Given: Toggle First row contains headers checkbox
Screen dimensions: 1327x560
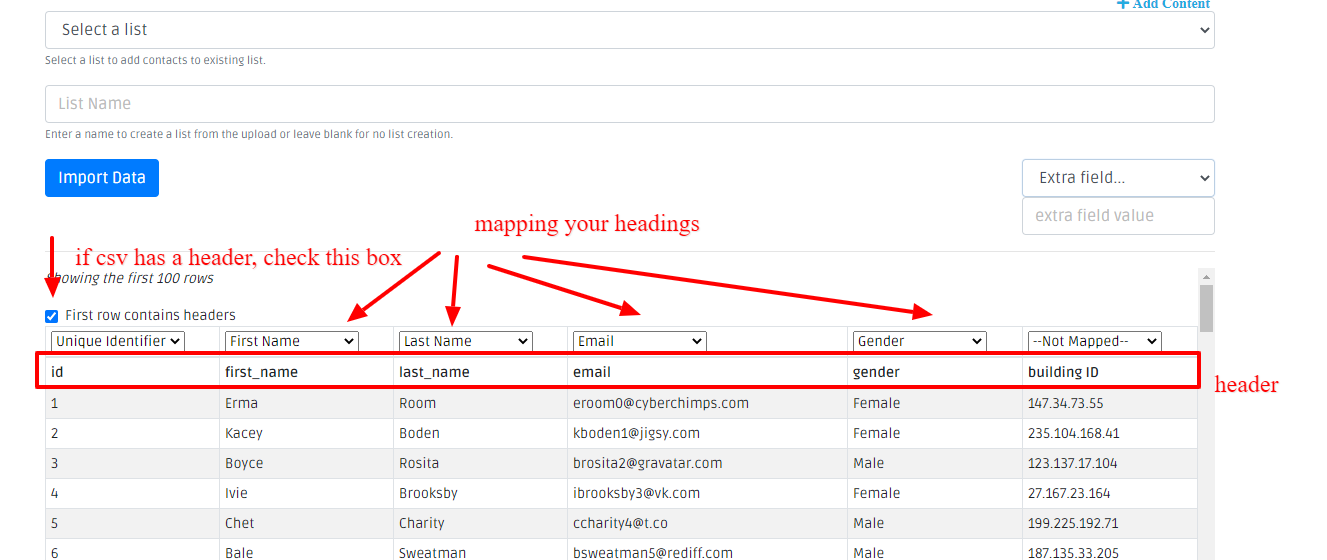Looking at the screenshot, I should pos(52,316).
